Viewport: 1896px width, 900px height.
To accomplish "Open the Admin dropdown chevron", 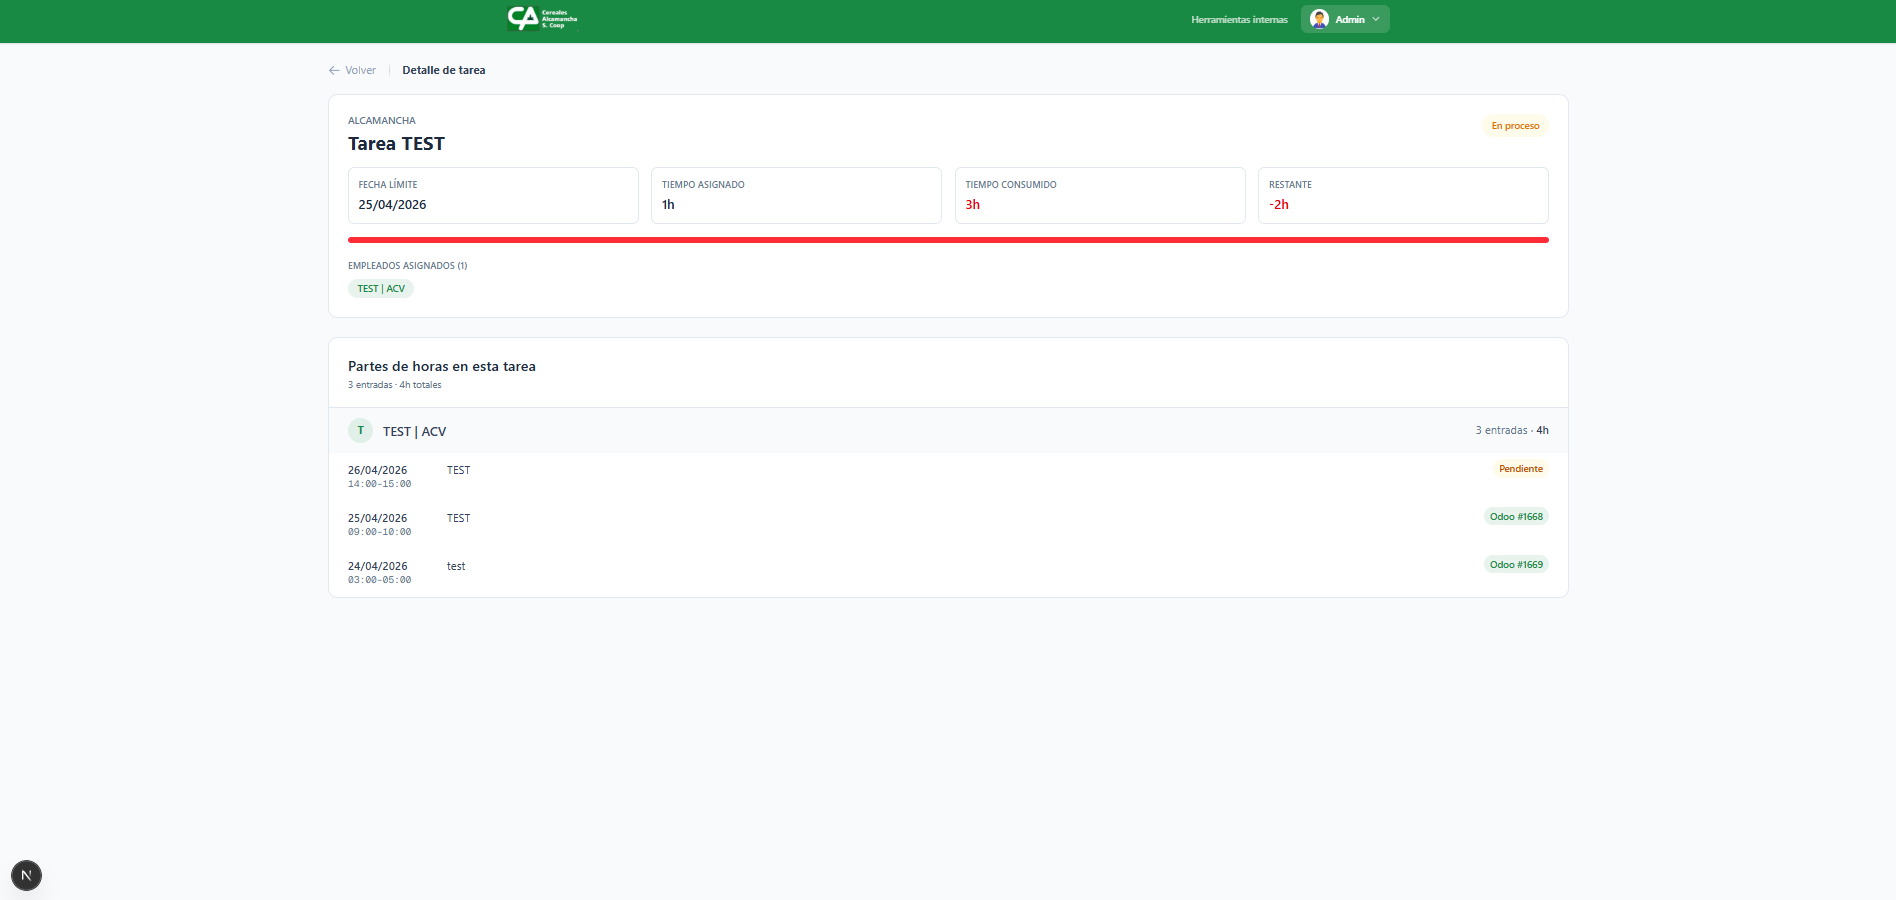I will pyautogui.click(x=1376, y=19).
